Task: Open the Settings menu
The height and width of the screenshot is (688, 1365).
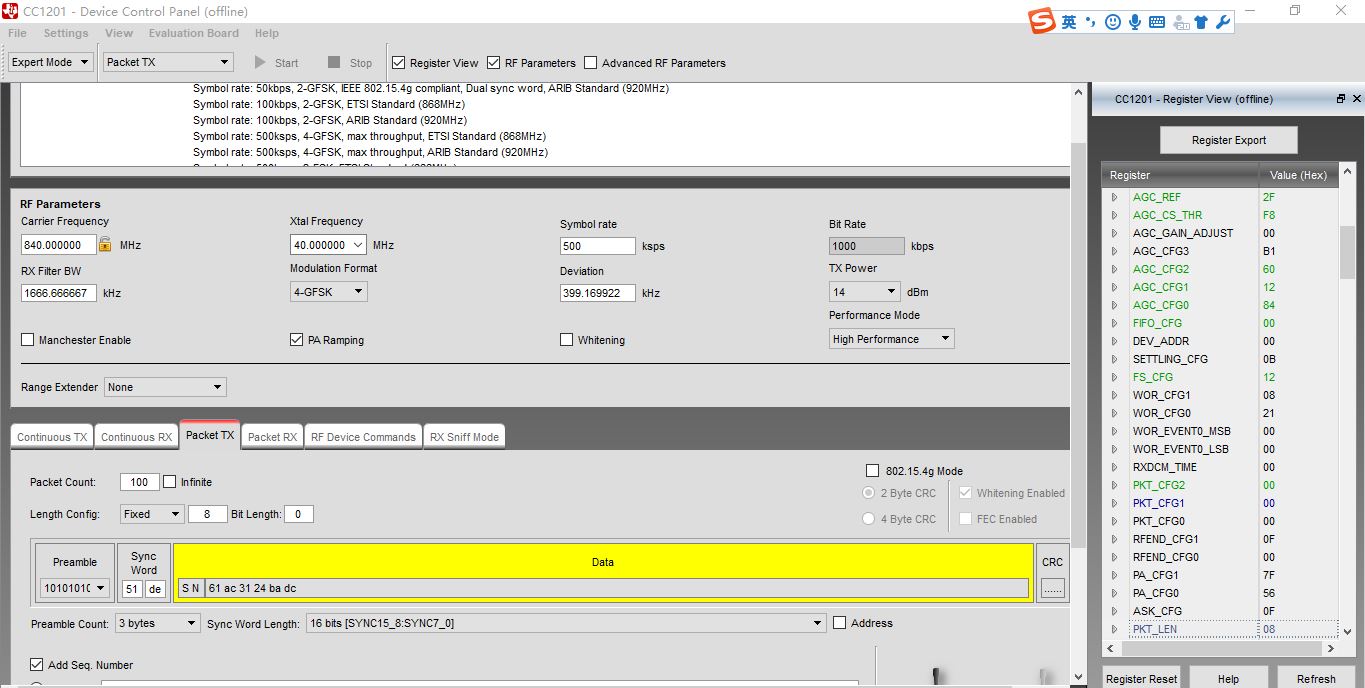Action: (x=66, y=33)
